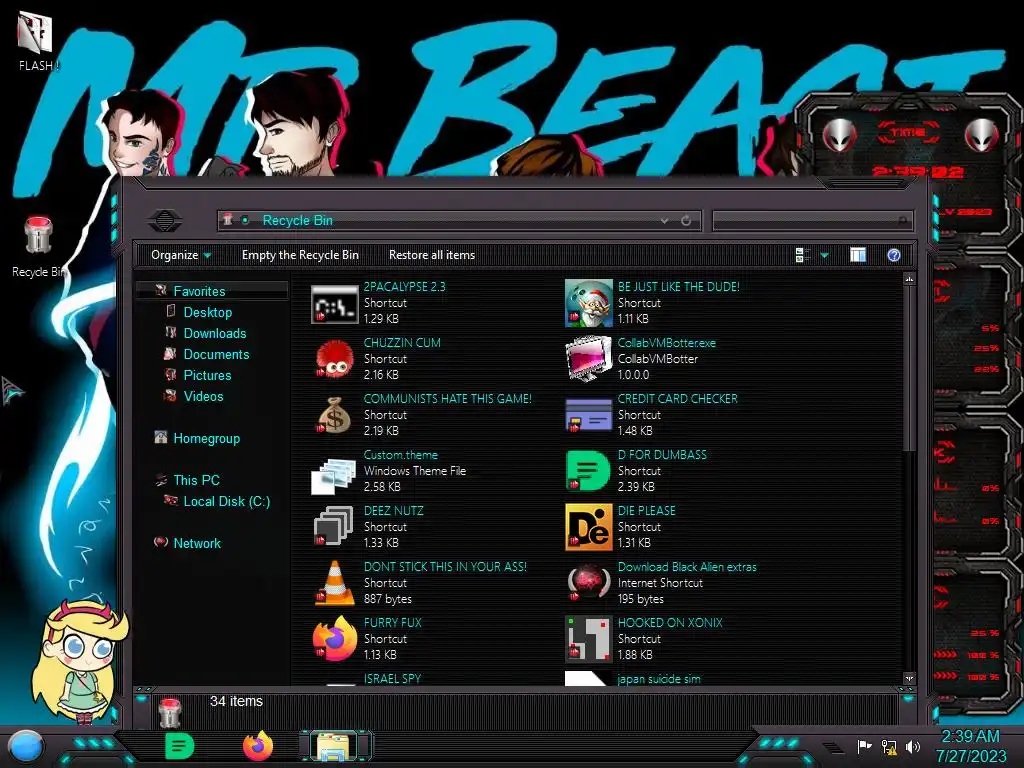Toggle the preview pane button
The image size is (1024, 768).
[x=857, y=255]
